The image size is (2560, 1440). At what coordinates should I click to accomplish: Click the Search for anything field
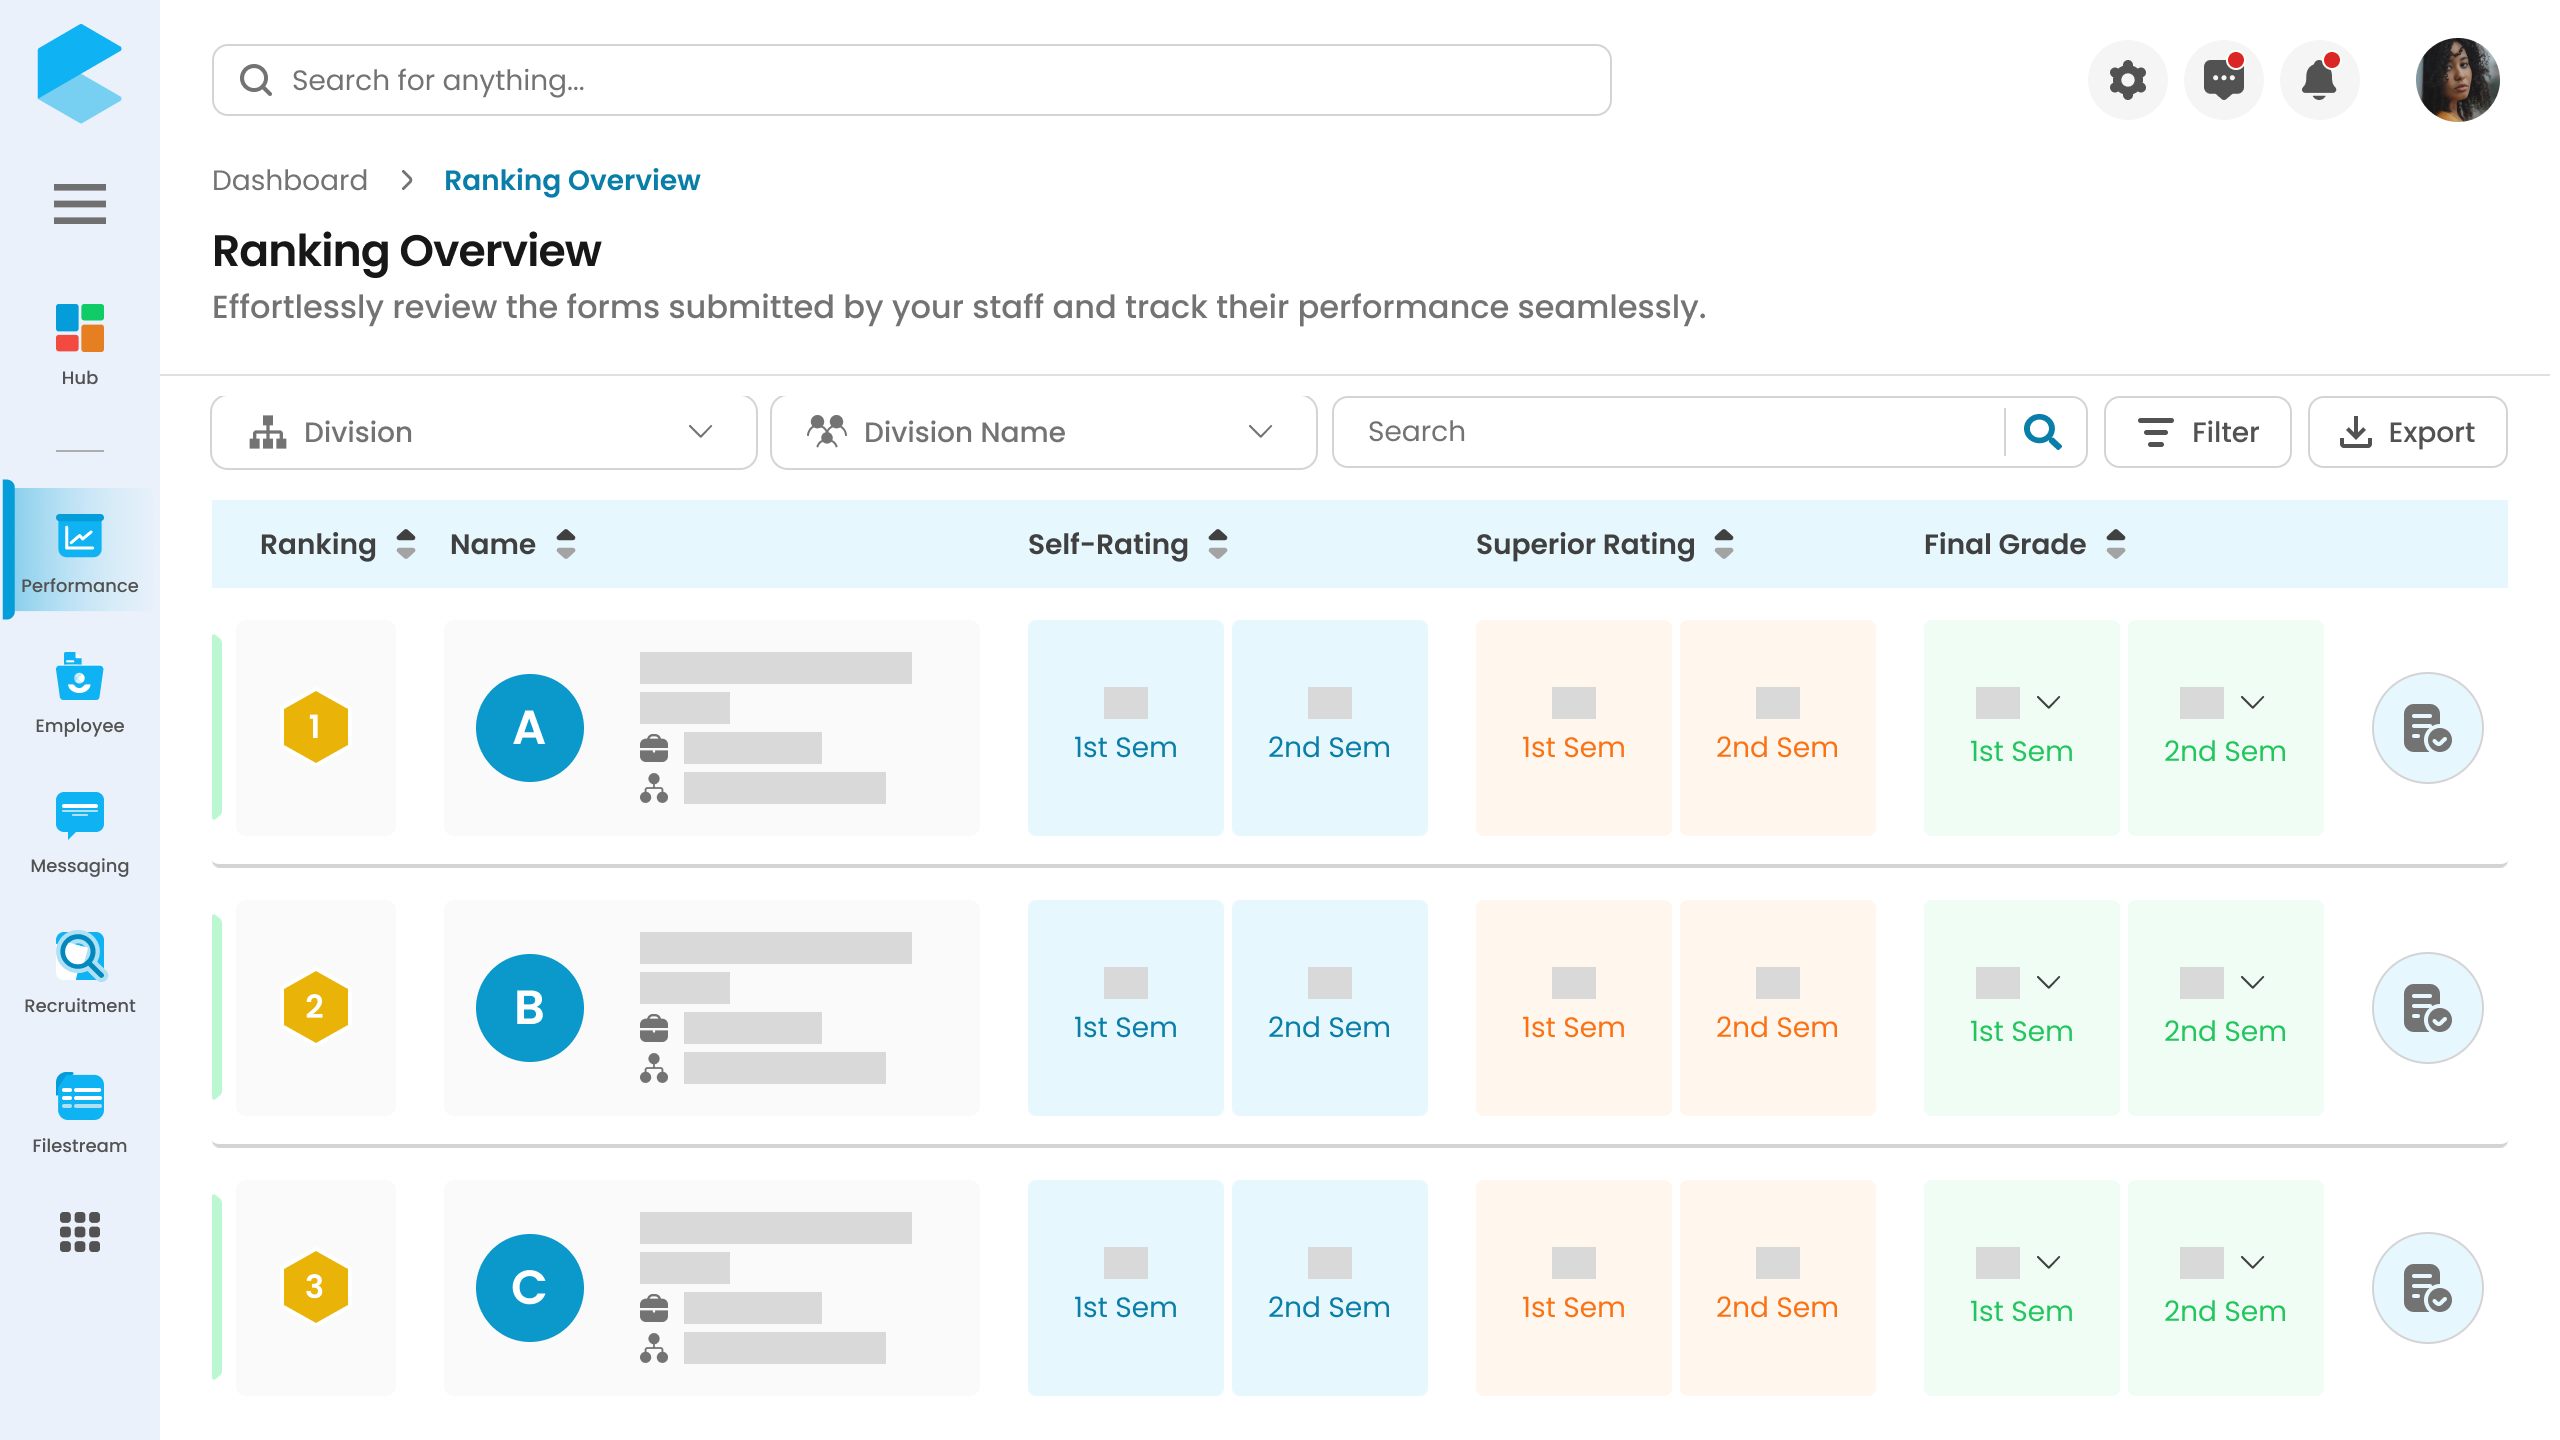(x=911, y=80)
